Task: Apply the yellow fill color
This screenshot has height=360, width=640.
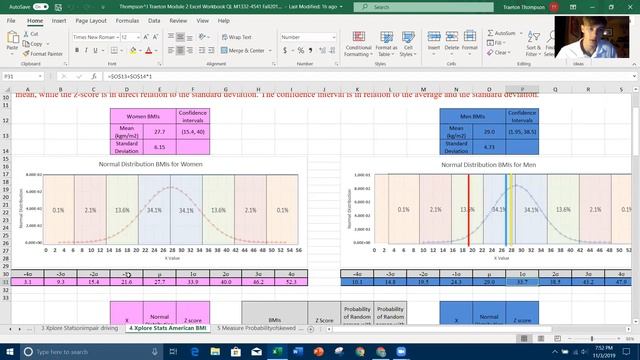Action: coord(133,50)
